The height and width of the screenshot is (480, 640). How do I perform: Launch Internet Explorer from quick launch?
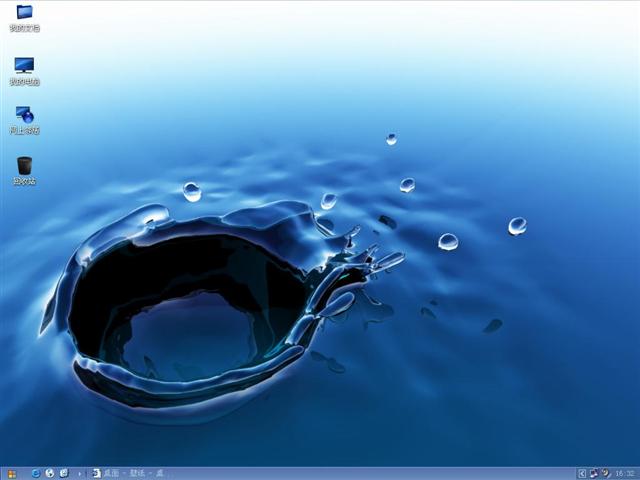(36, 473)
